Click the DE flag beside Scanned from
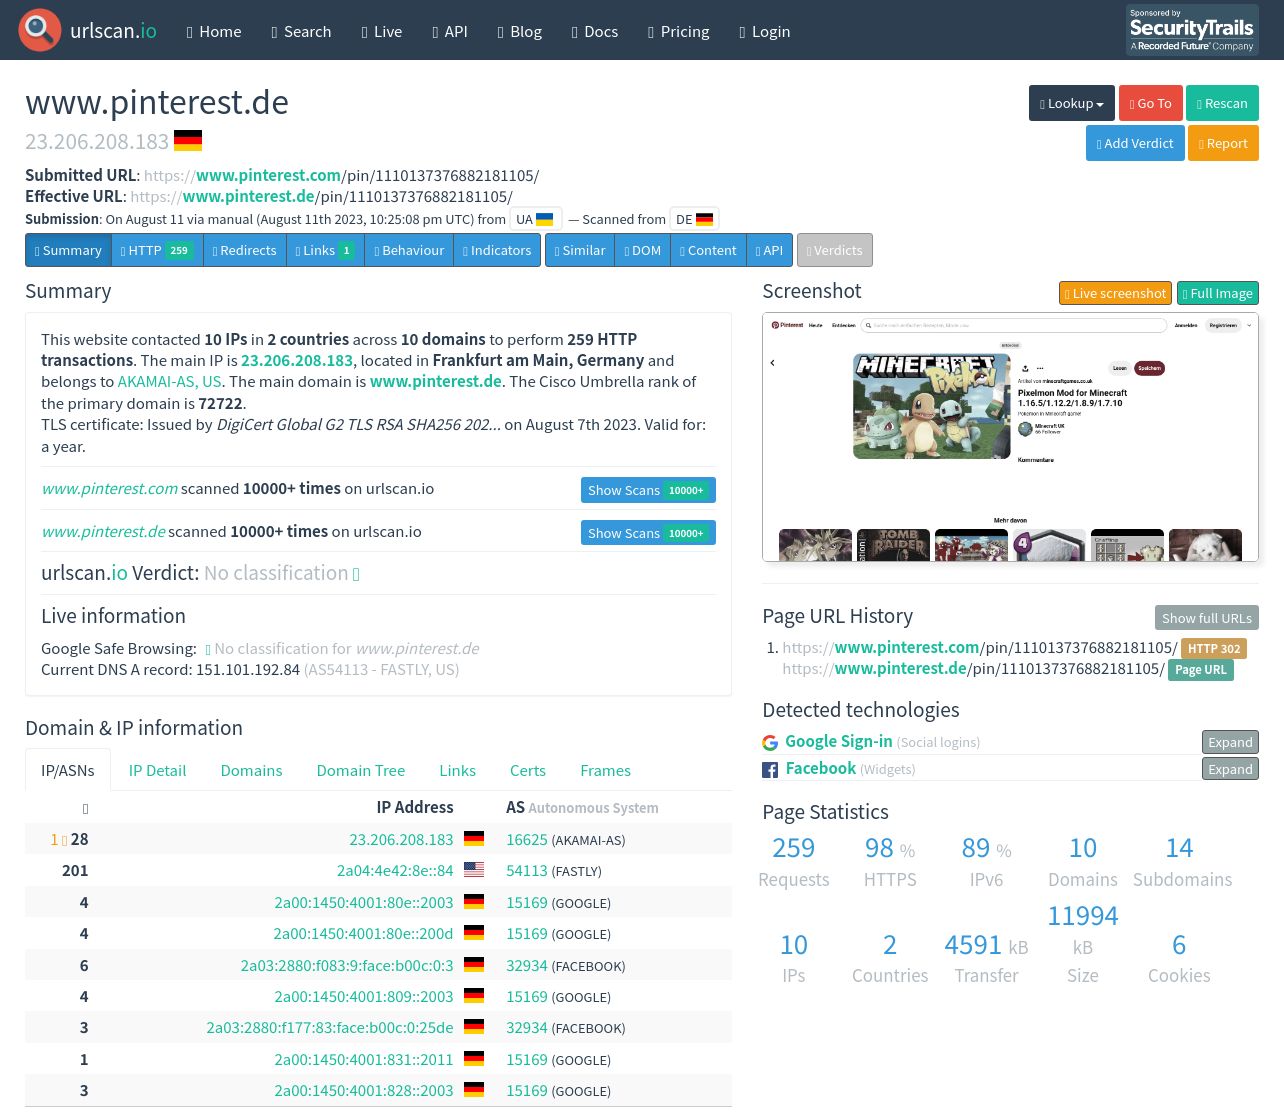The image size is (1284, 1118). (x=705, y=219)
